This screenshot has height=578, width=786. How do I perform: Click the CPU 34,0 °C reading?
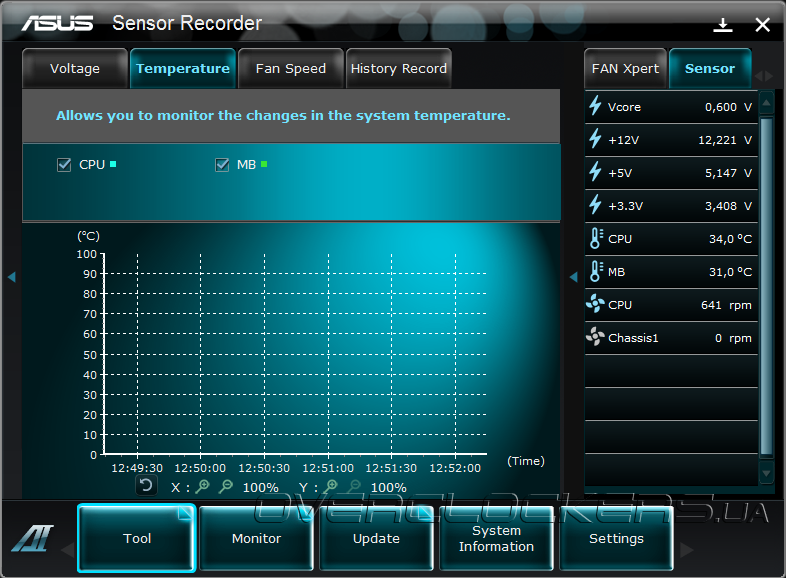coord(730,239)
